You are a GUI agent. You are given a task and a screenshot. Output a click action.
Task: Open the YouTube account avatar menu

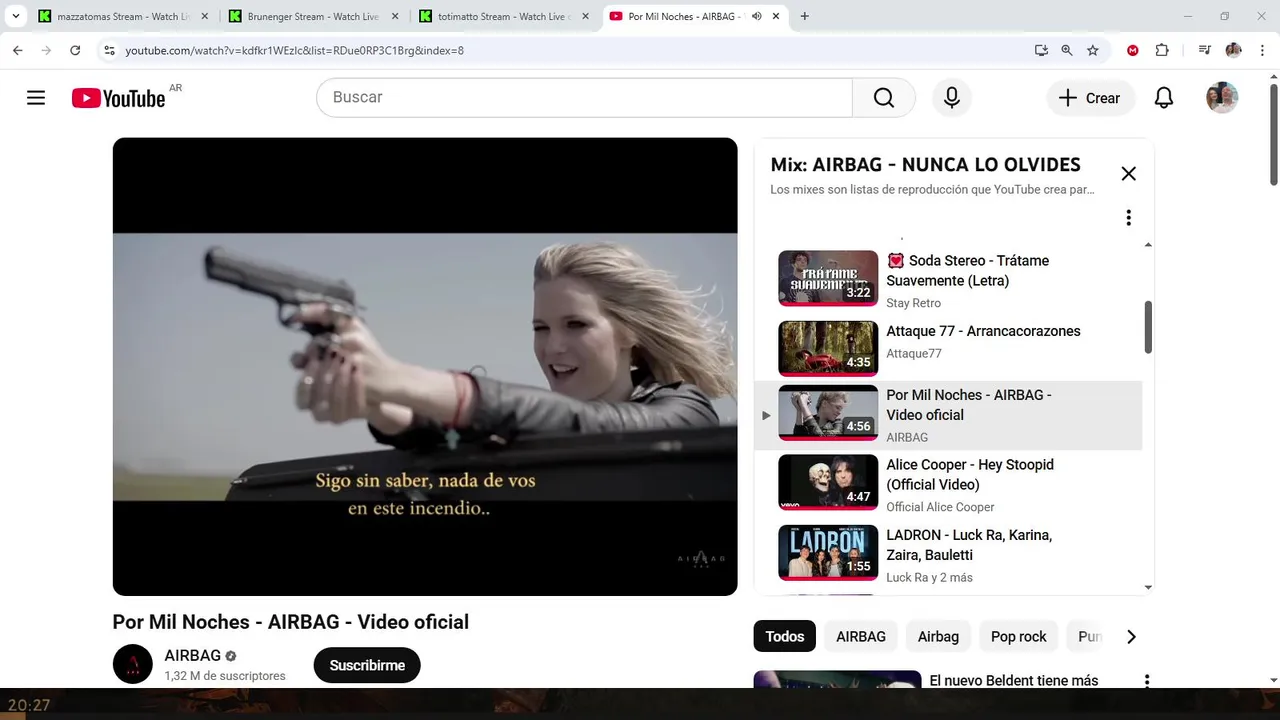(x=1222, y=98)
